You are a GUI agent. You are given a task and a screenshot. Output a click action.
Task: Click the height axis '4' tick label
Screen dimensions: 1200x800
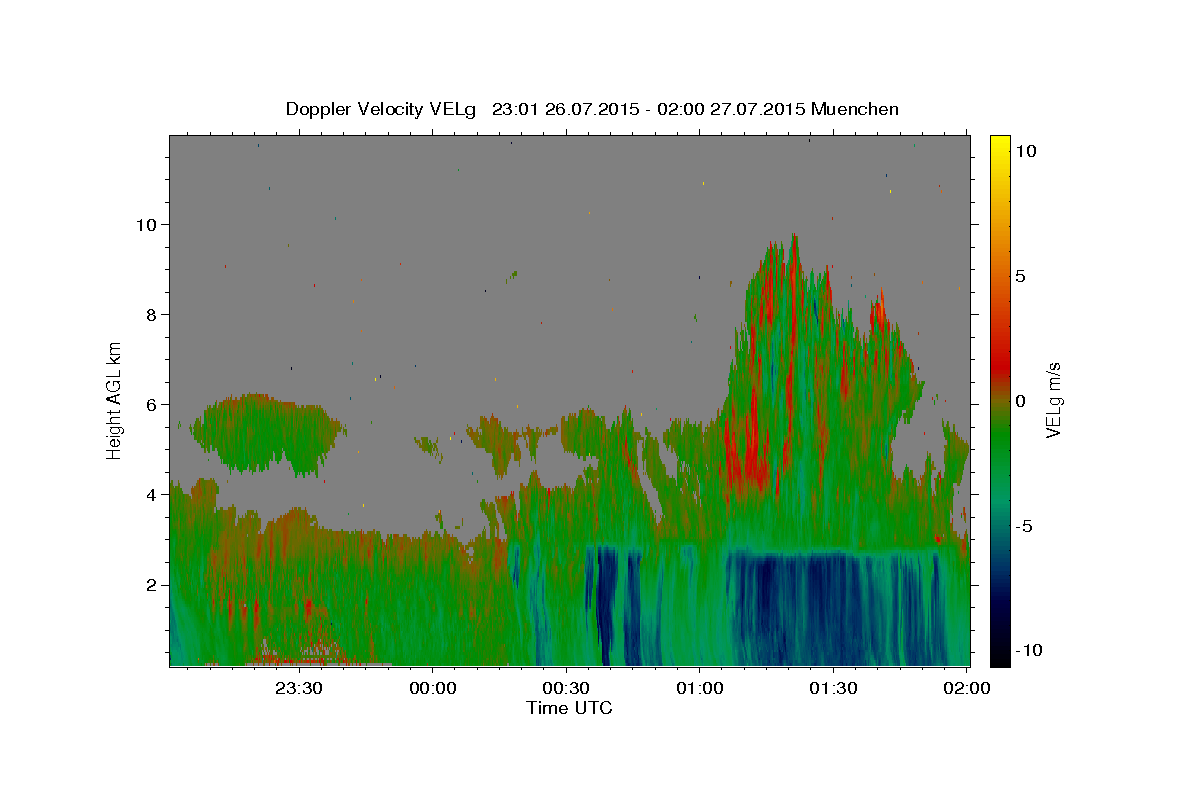point(150,494)
